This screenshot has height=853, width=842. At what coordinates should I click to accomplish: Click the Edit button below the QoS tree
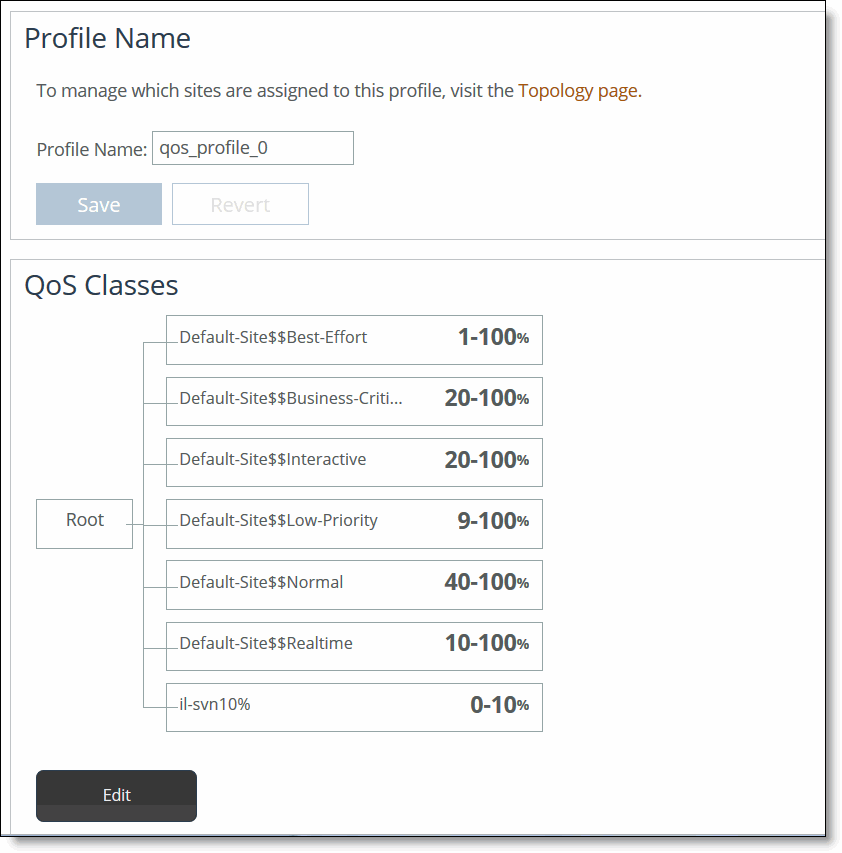[116, 795]
